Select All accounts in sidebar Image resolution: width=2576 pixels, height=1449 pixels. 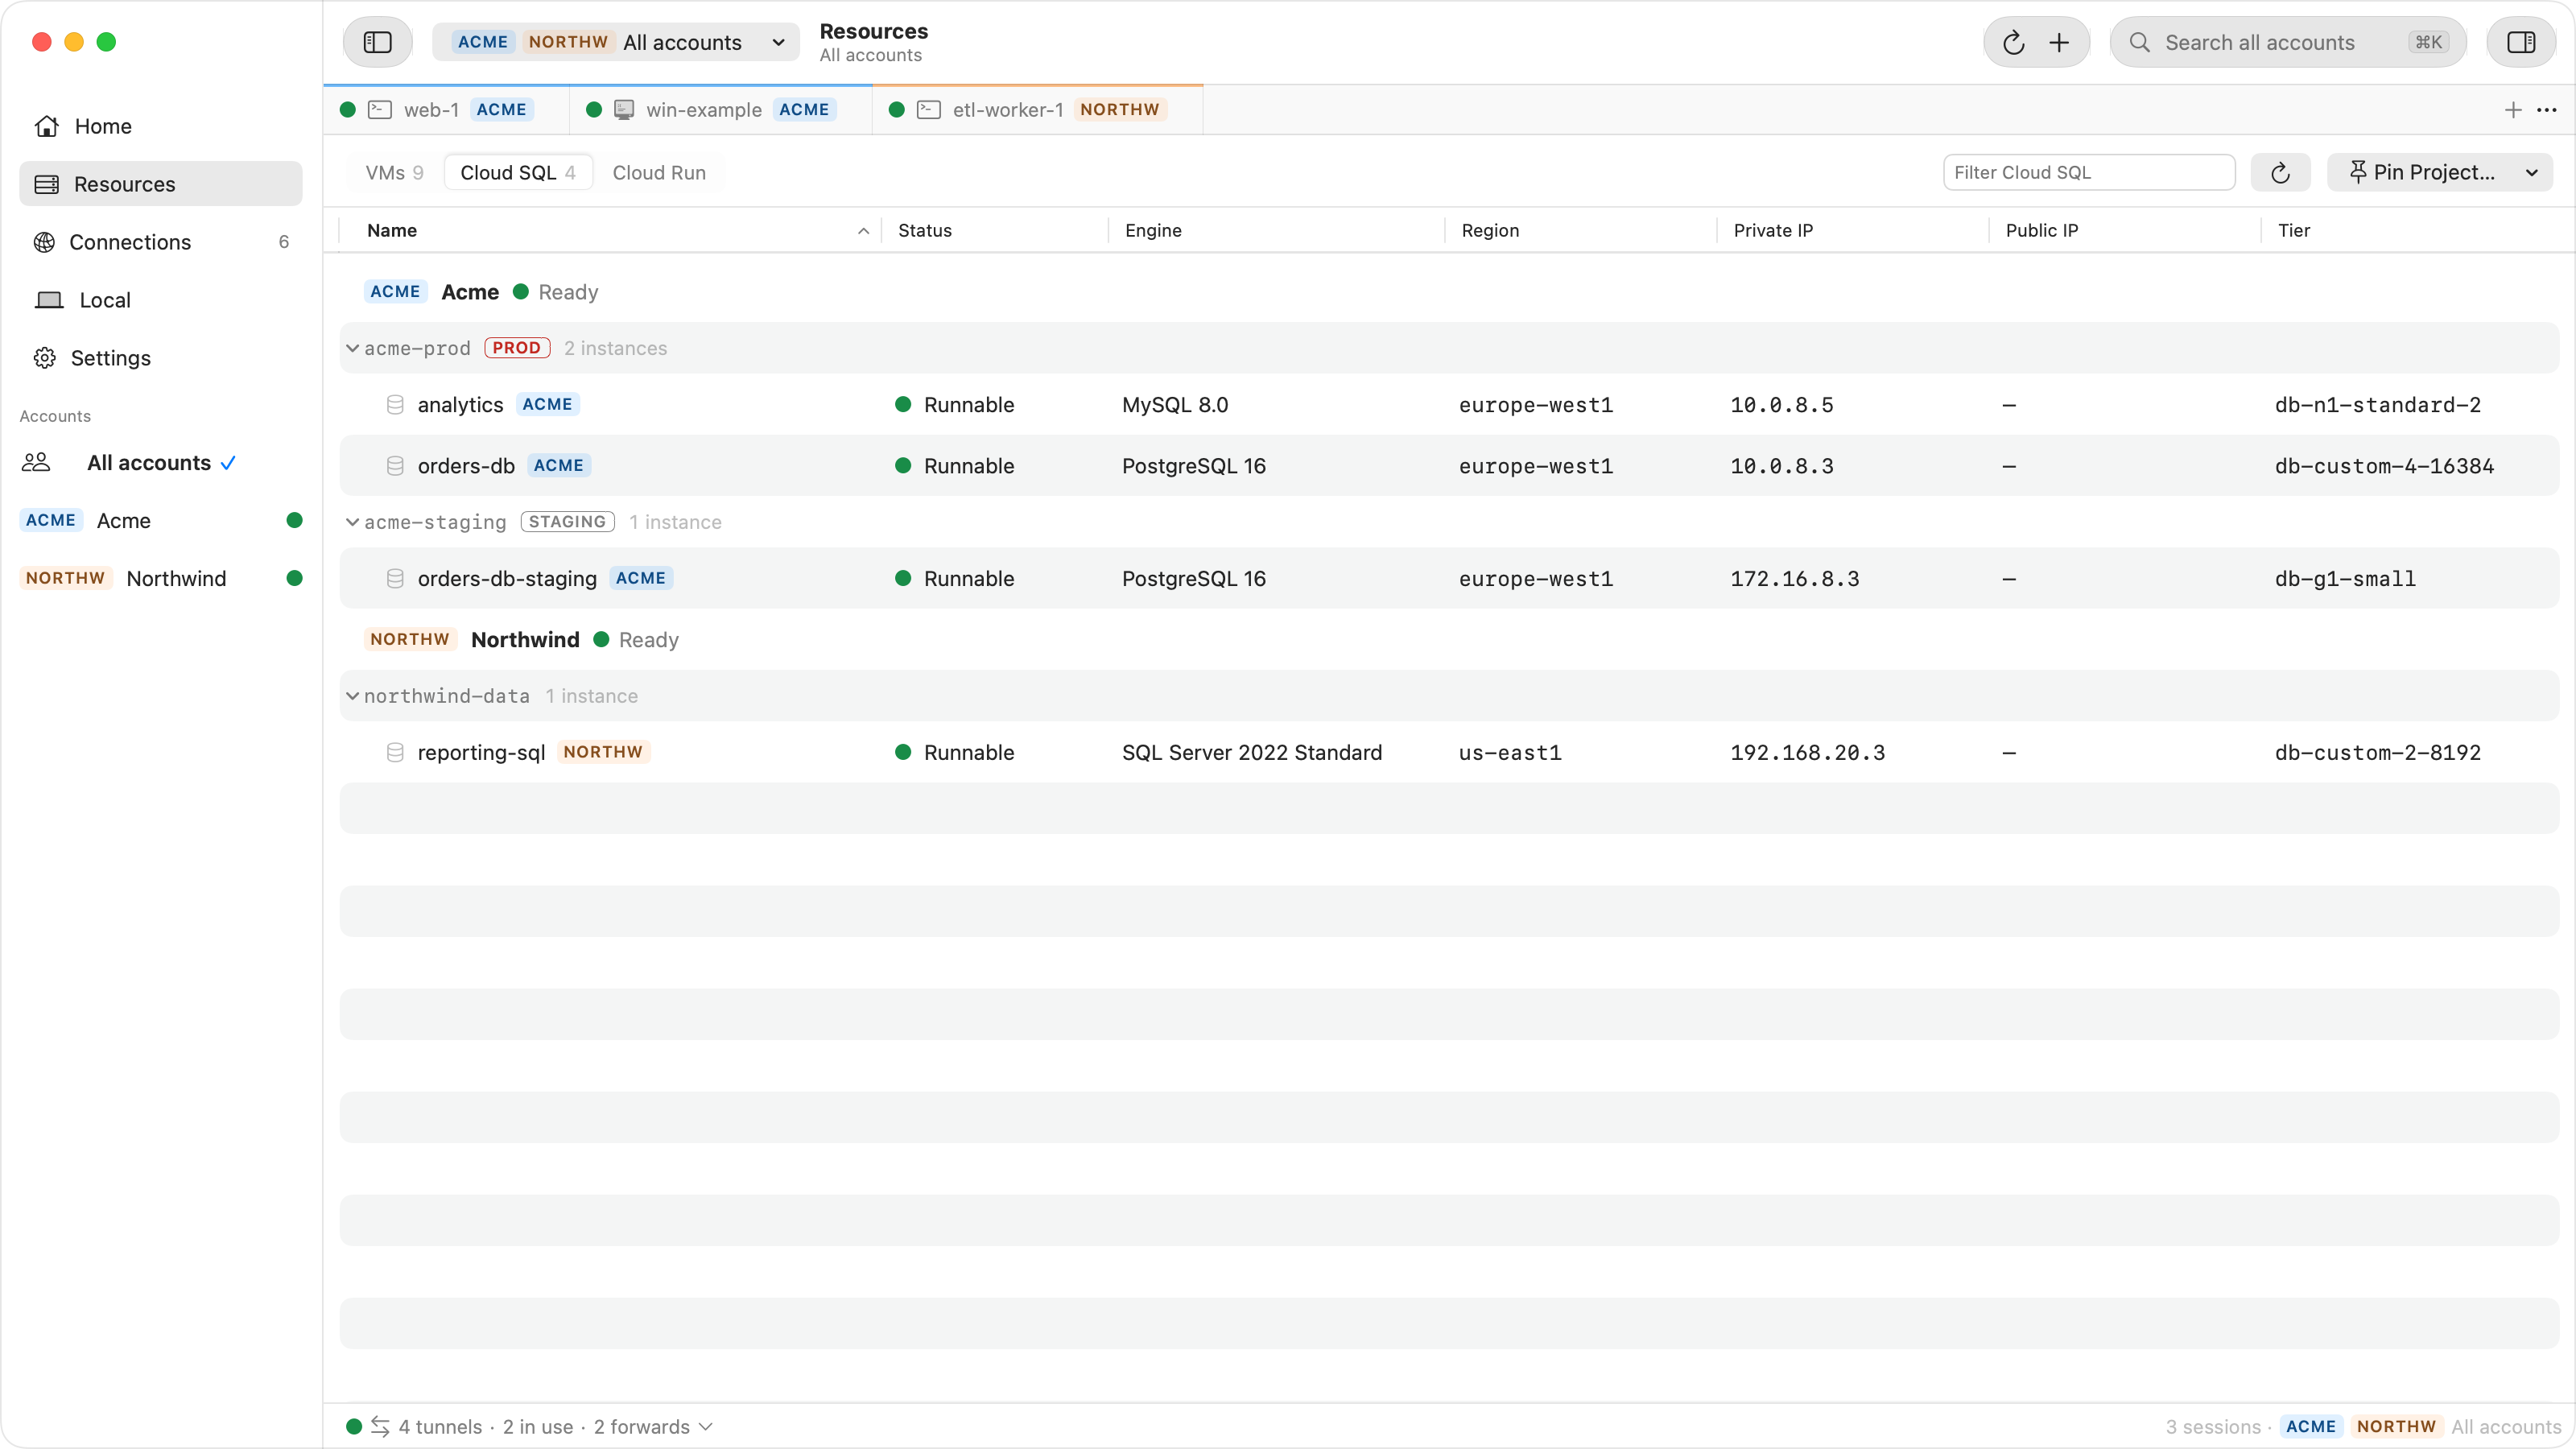click(160, 463)
